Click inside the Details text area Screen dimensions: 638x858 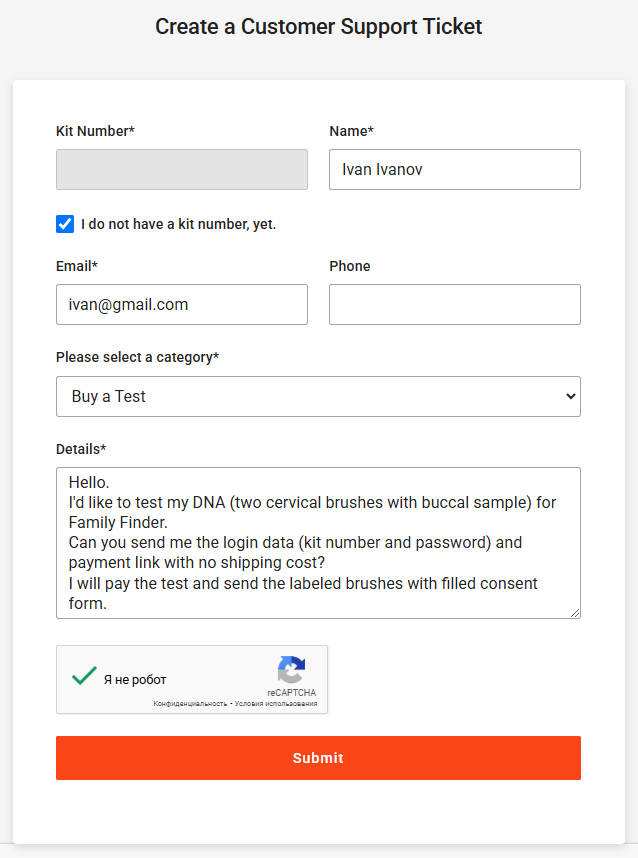coord(318,543)
